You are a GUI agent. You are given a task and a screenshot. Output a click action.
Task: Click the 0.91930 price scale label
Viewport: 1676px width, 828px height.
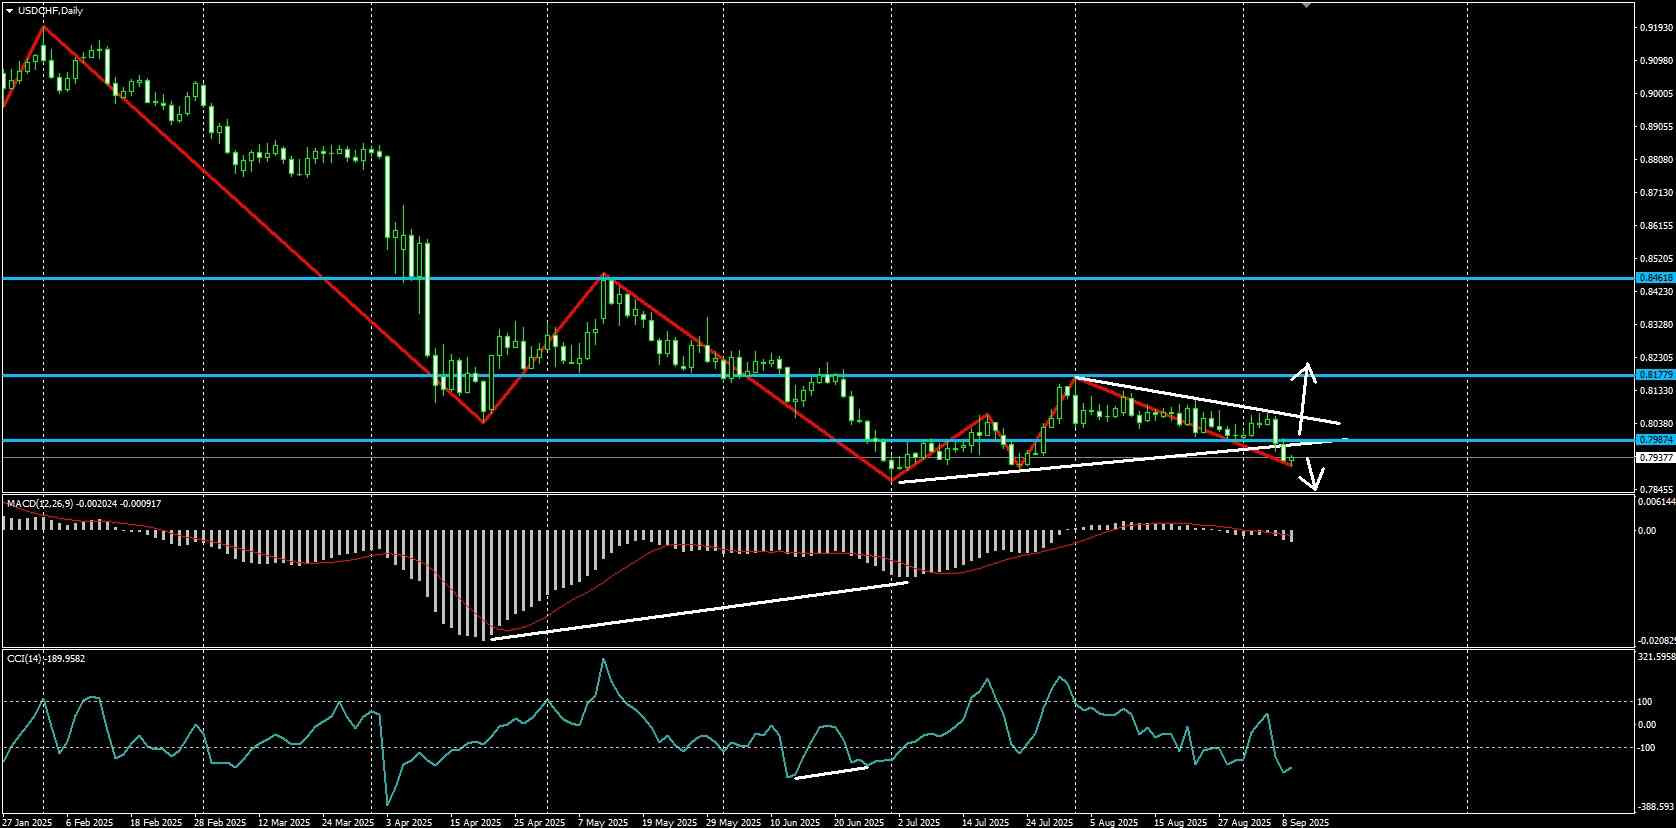click(1657, 28)
